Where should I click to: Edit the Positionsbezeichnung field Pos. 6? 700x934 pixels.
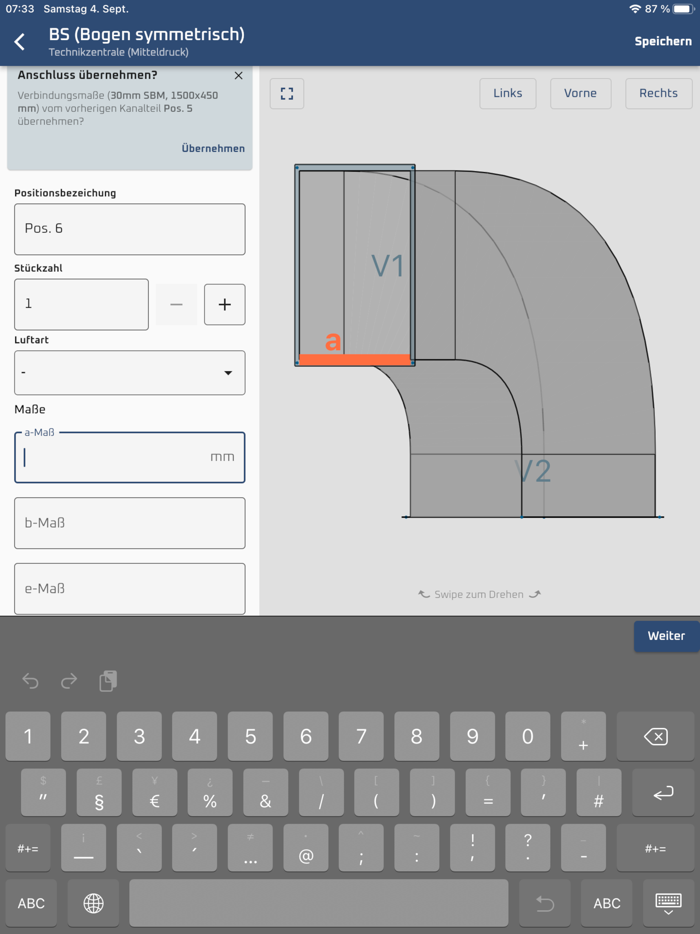click(130, 229)
